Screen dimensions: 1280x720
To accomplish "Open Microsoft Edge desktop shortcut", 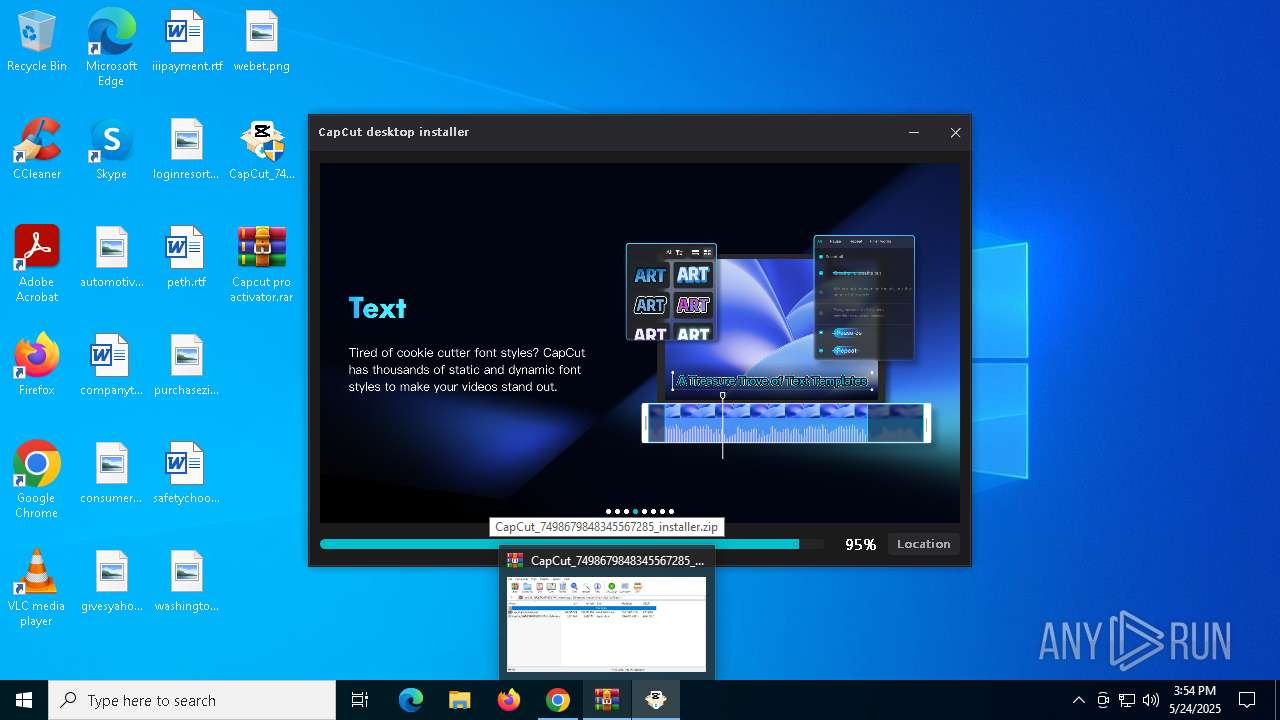I will tap(111, 47).
